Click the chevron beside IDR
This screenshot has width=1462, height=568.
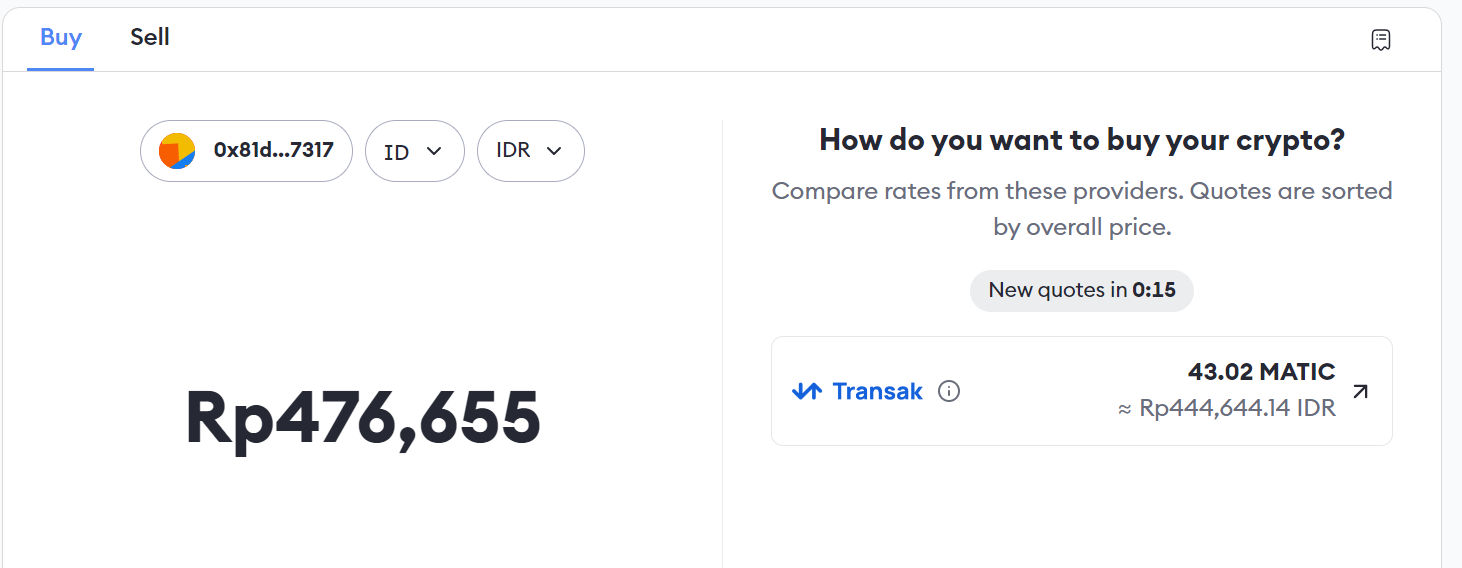click(553, 151)
